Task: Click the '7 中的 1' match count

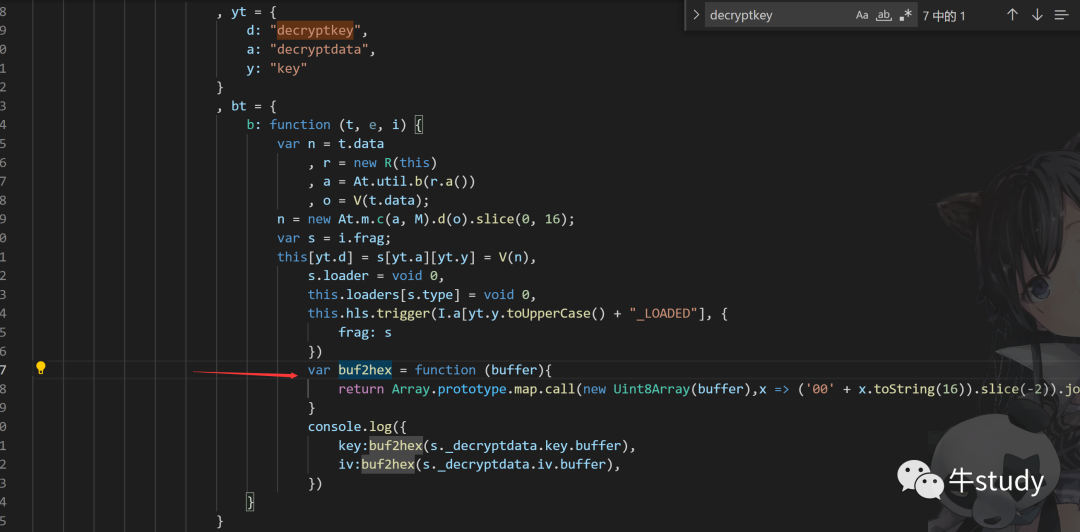Action: (944, 16)
